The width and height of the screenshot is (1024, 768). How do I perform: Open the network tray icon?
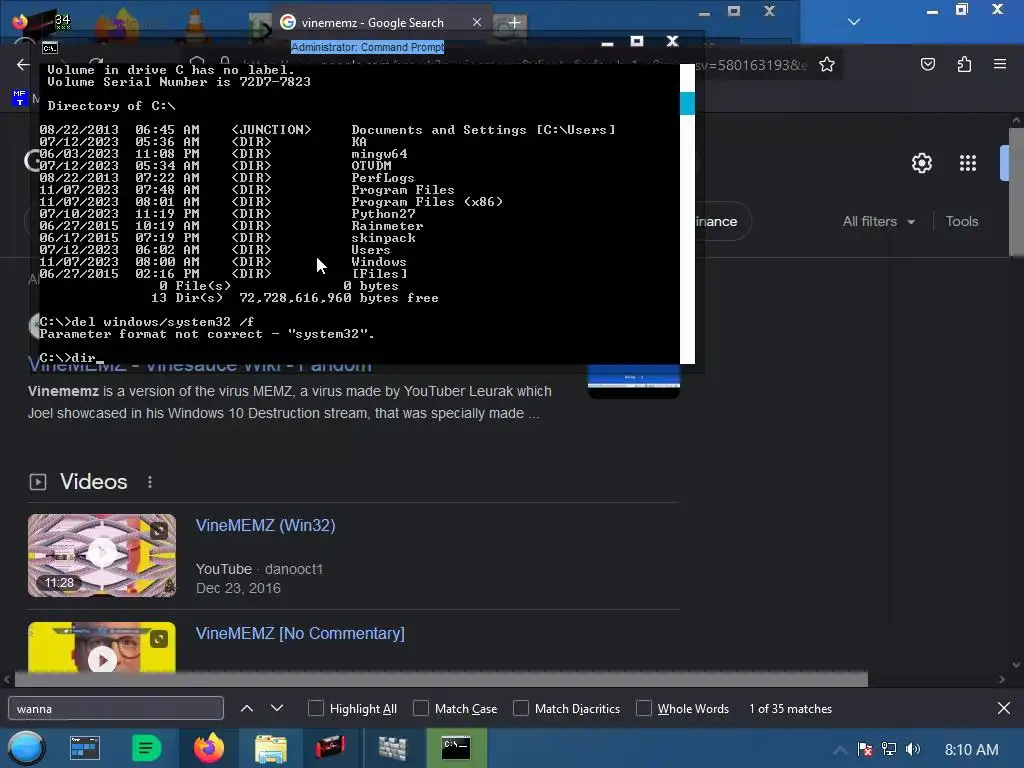[x=889, y=749]
